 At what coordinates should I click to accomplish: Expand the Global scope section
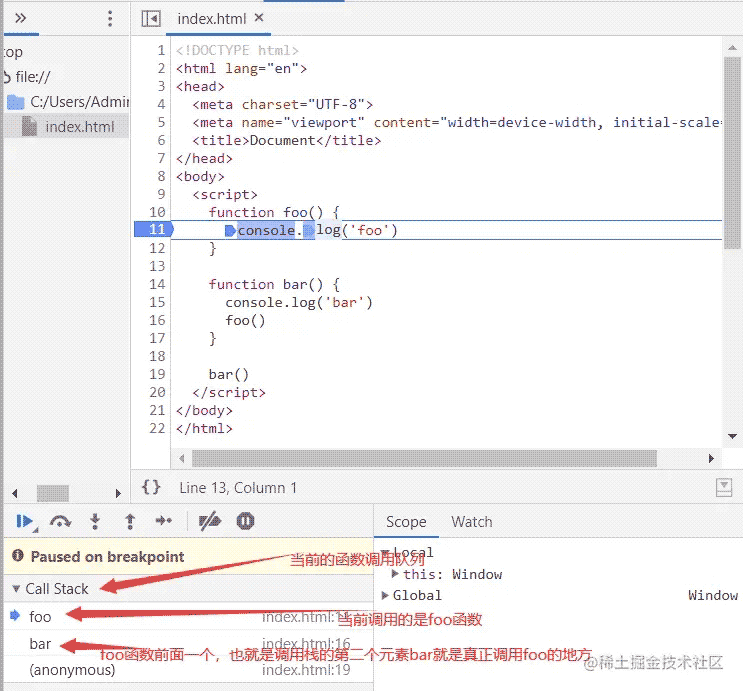click(x=385, y=595)
